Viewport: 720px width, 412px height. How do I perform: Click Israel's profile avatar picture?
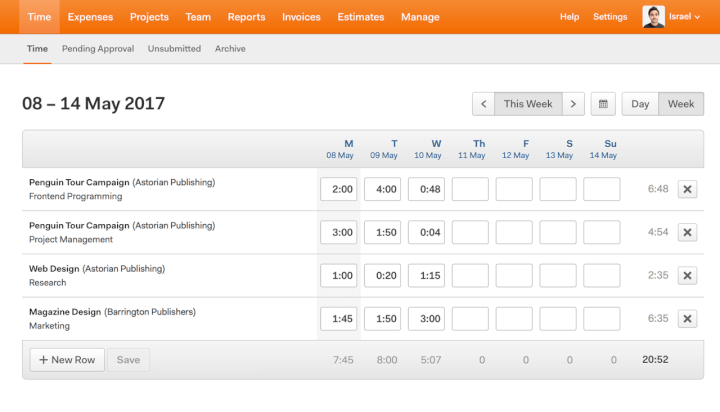(653, 17)
